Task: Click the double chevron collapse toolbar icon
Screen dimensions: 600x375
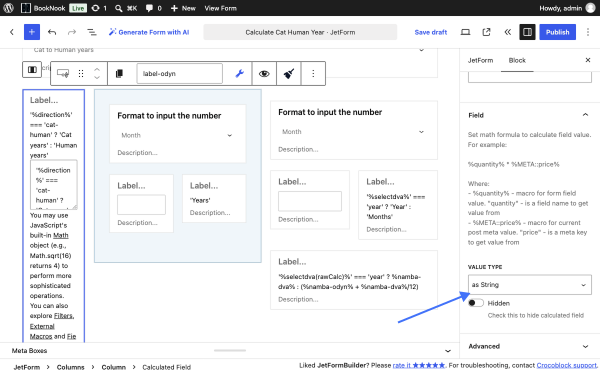Action: 507,32
